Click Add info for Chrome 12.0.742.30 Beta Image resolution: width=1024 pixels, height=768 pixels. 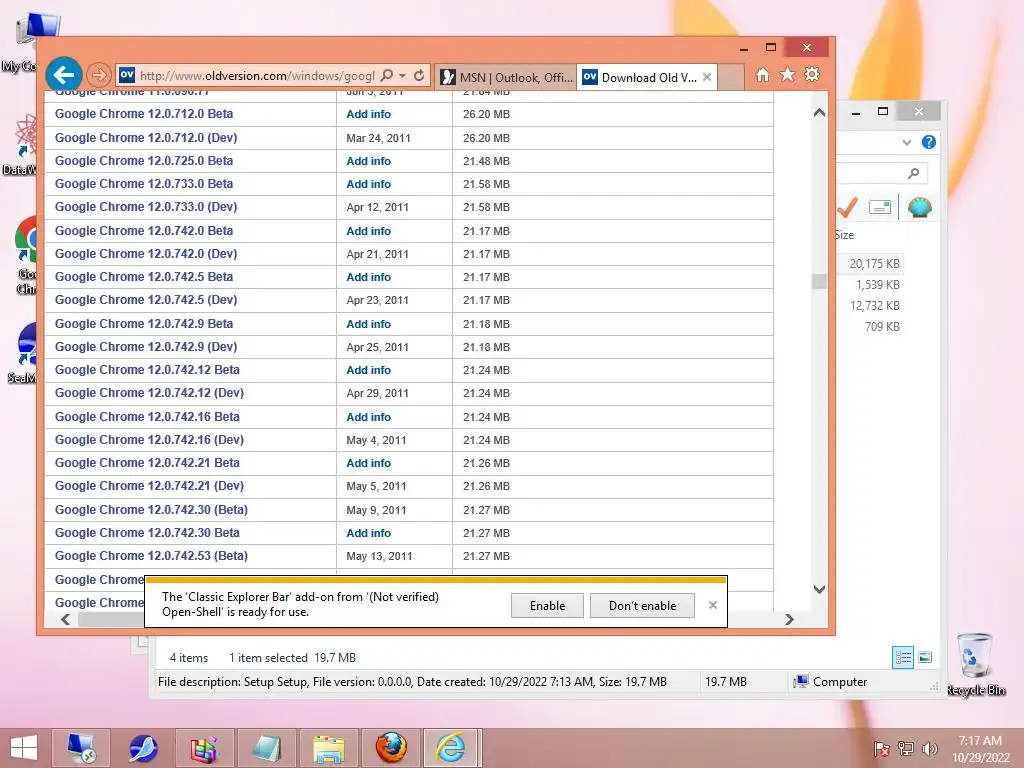coord(368,533)
